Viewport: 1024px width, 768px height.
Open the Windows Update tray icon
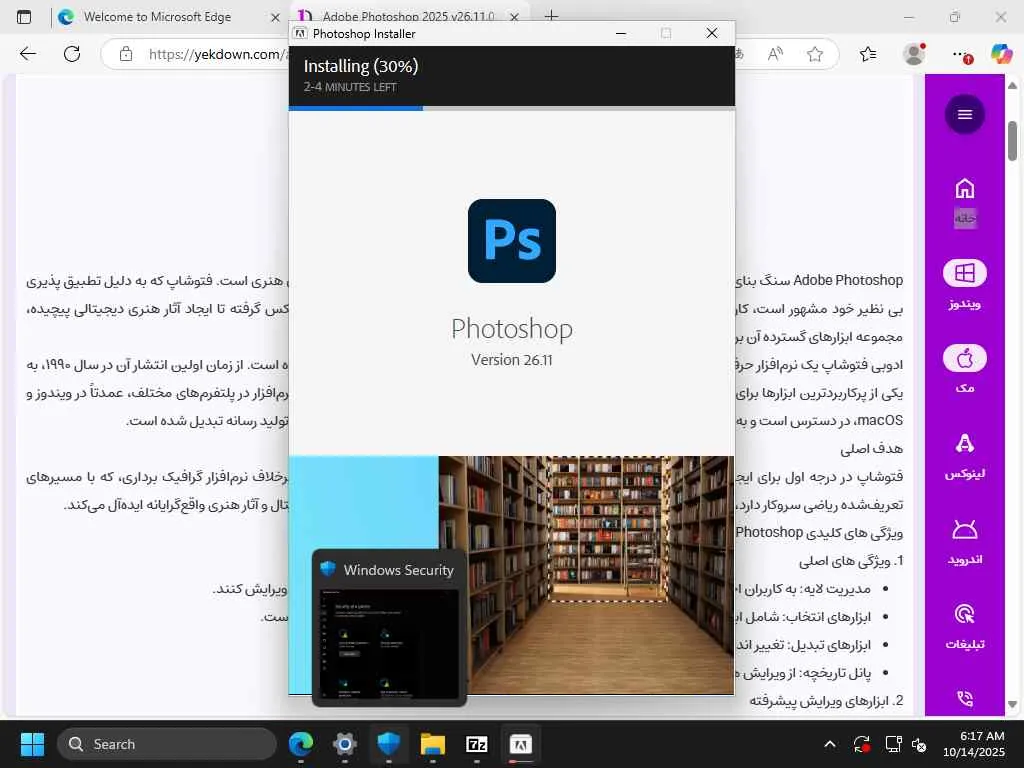point(861,744)
